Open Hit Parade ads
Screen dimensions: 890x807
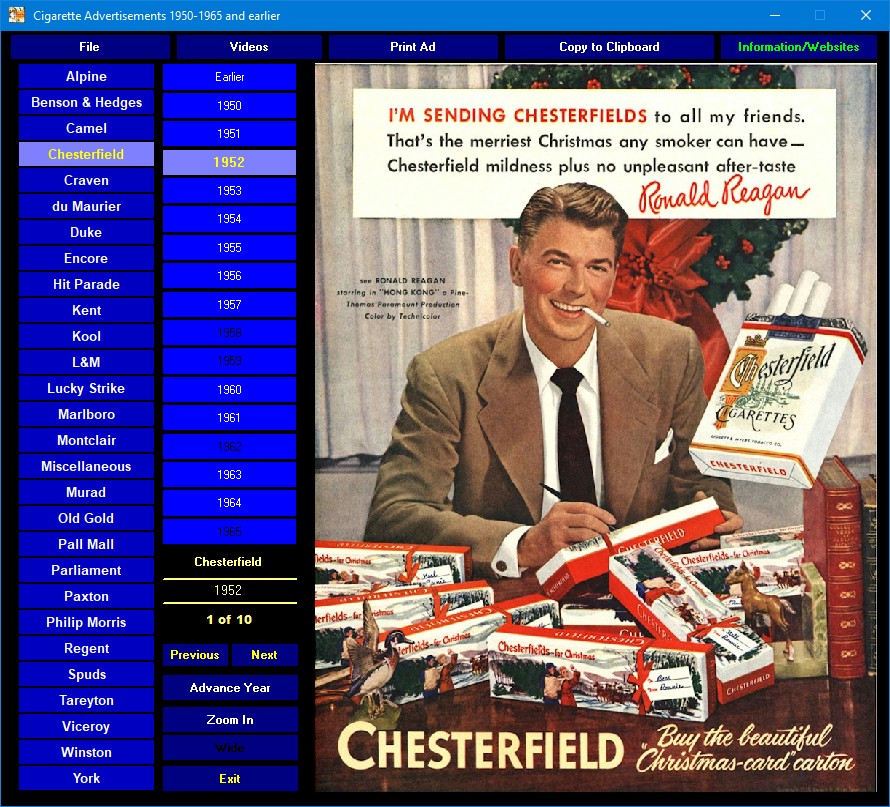86,284
